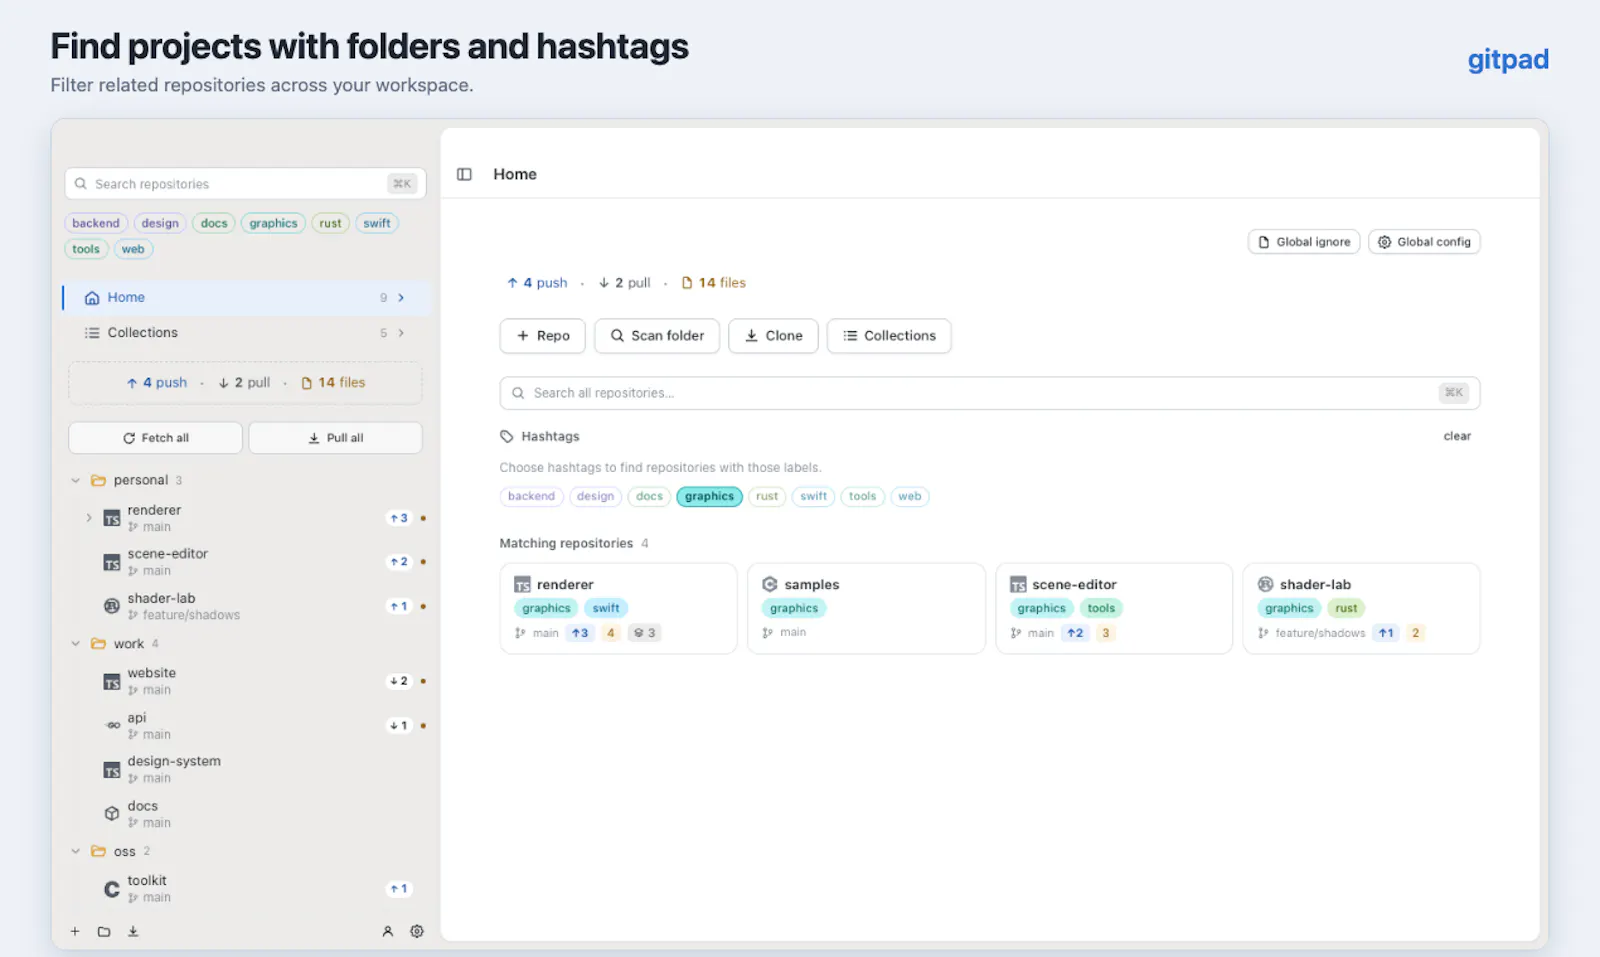Open Collections in the sidebar
The image size is (1600, 957).
pyautogui.click(x=247, y=333)
